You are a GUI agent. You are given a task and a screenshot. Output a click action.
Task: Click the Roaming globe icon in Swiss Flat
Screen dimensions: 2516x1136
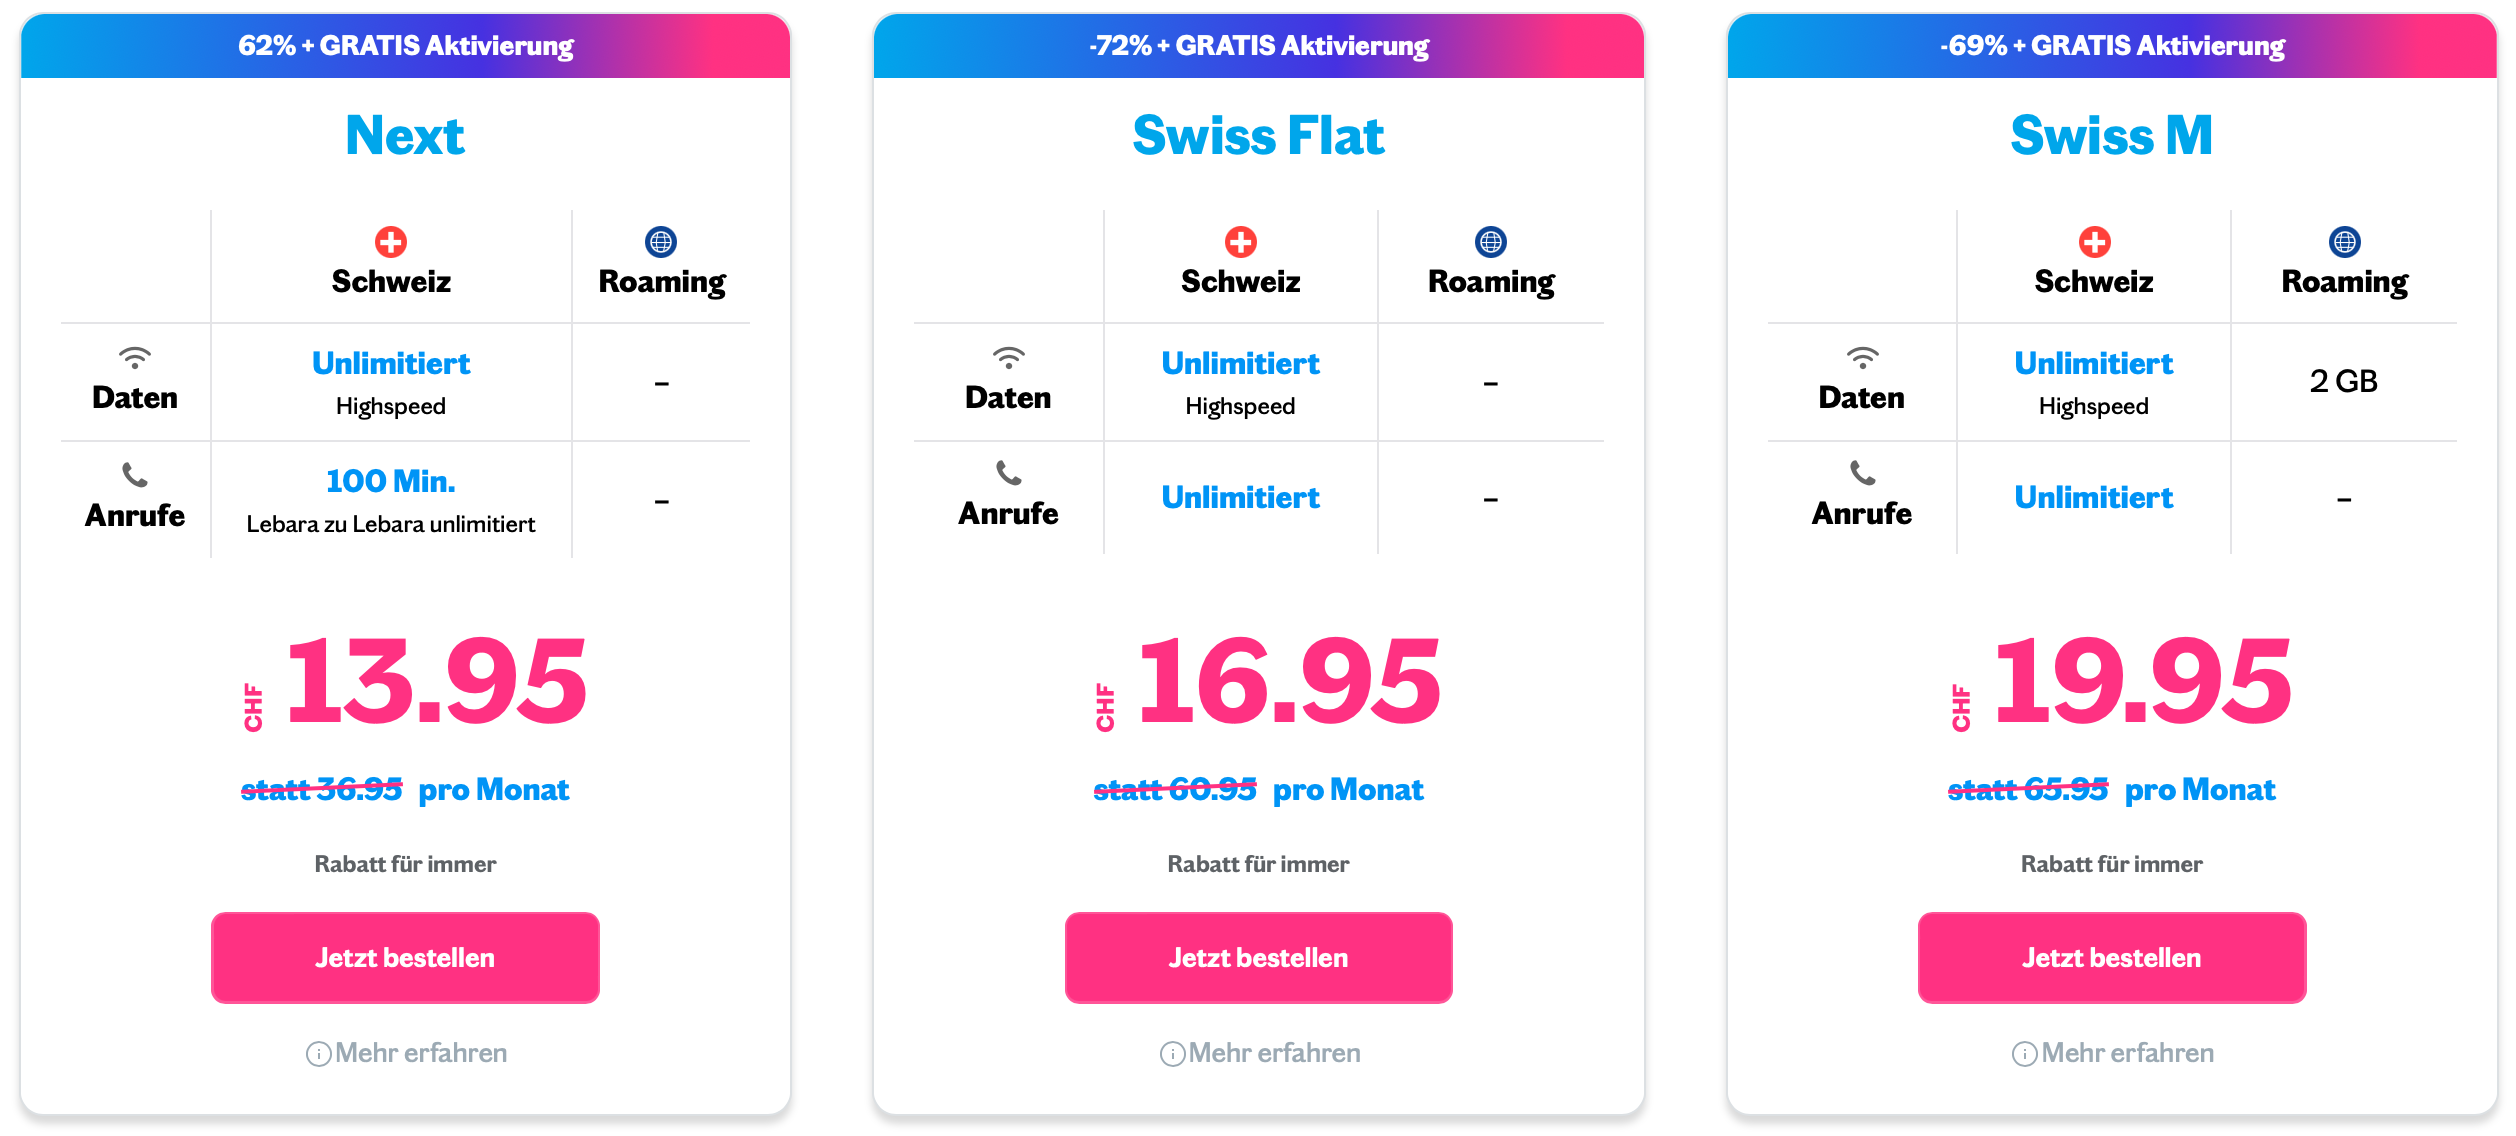click(1491, 242)
